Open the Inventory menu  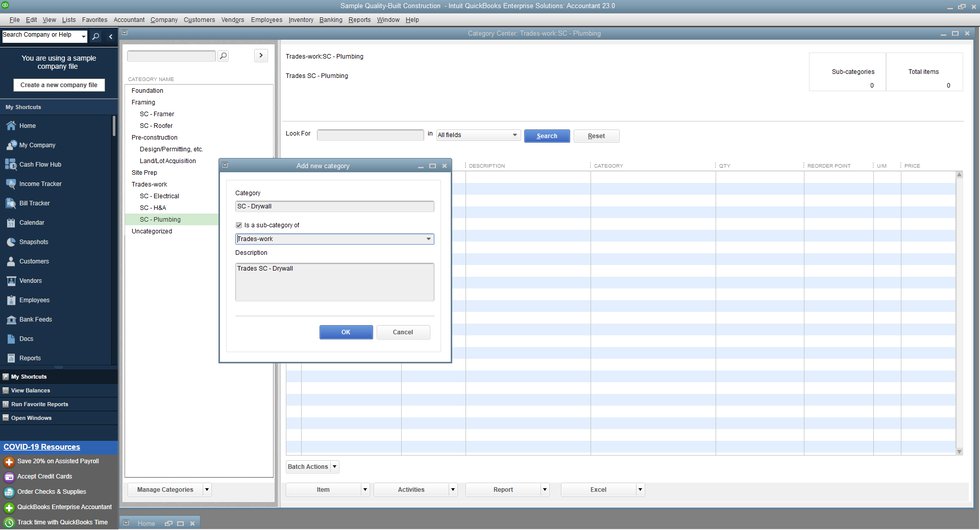click(x=301, y=20)
